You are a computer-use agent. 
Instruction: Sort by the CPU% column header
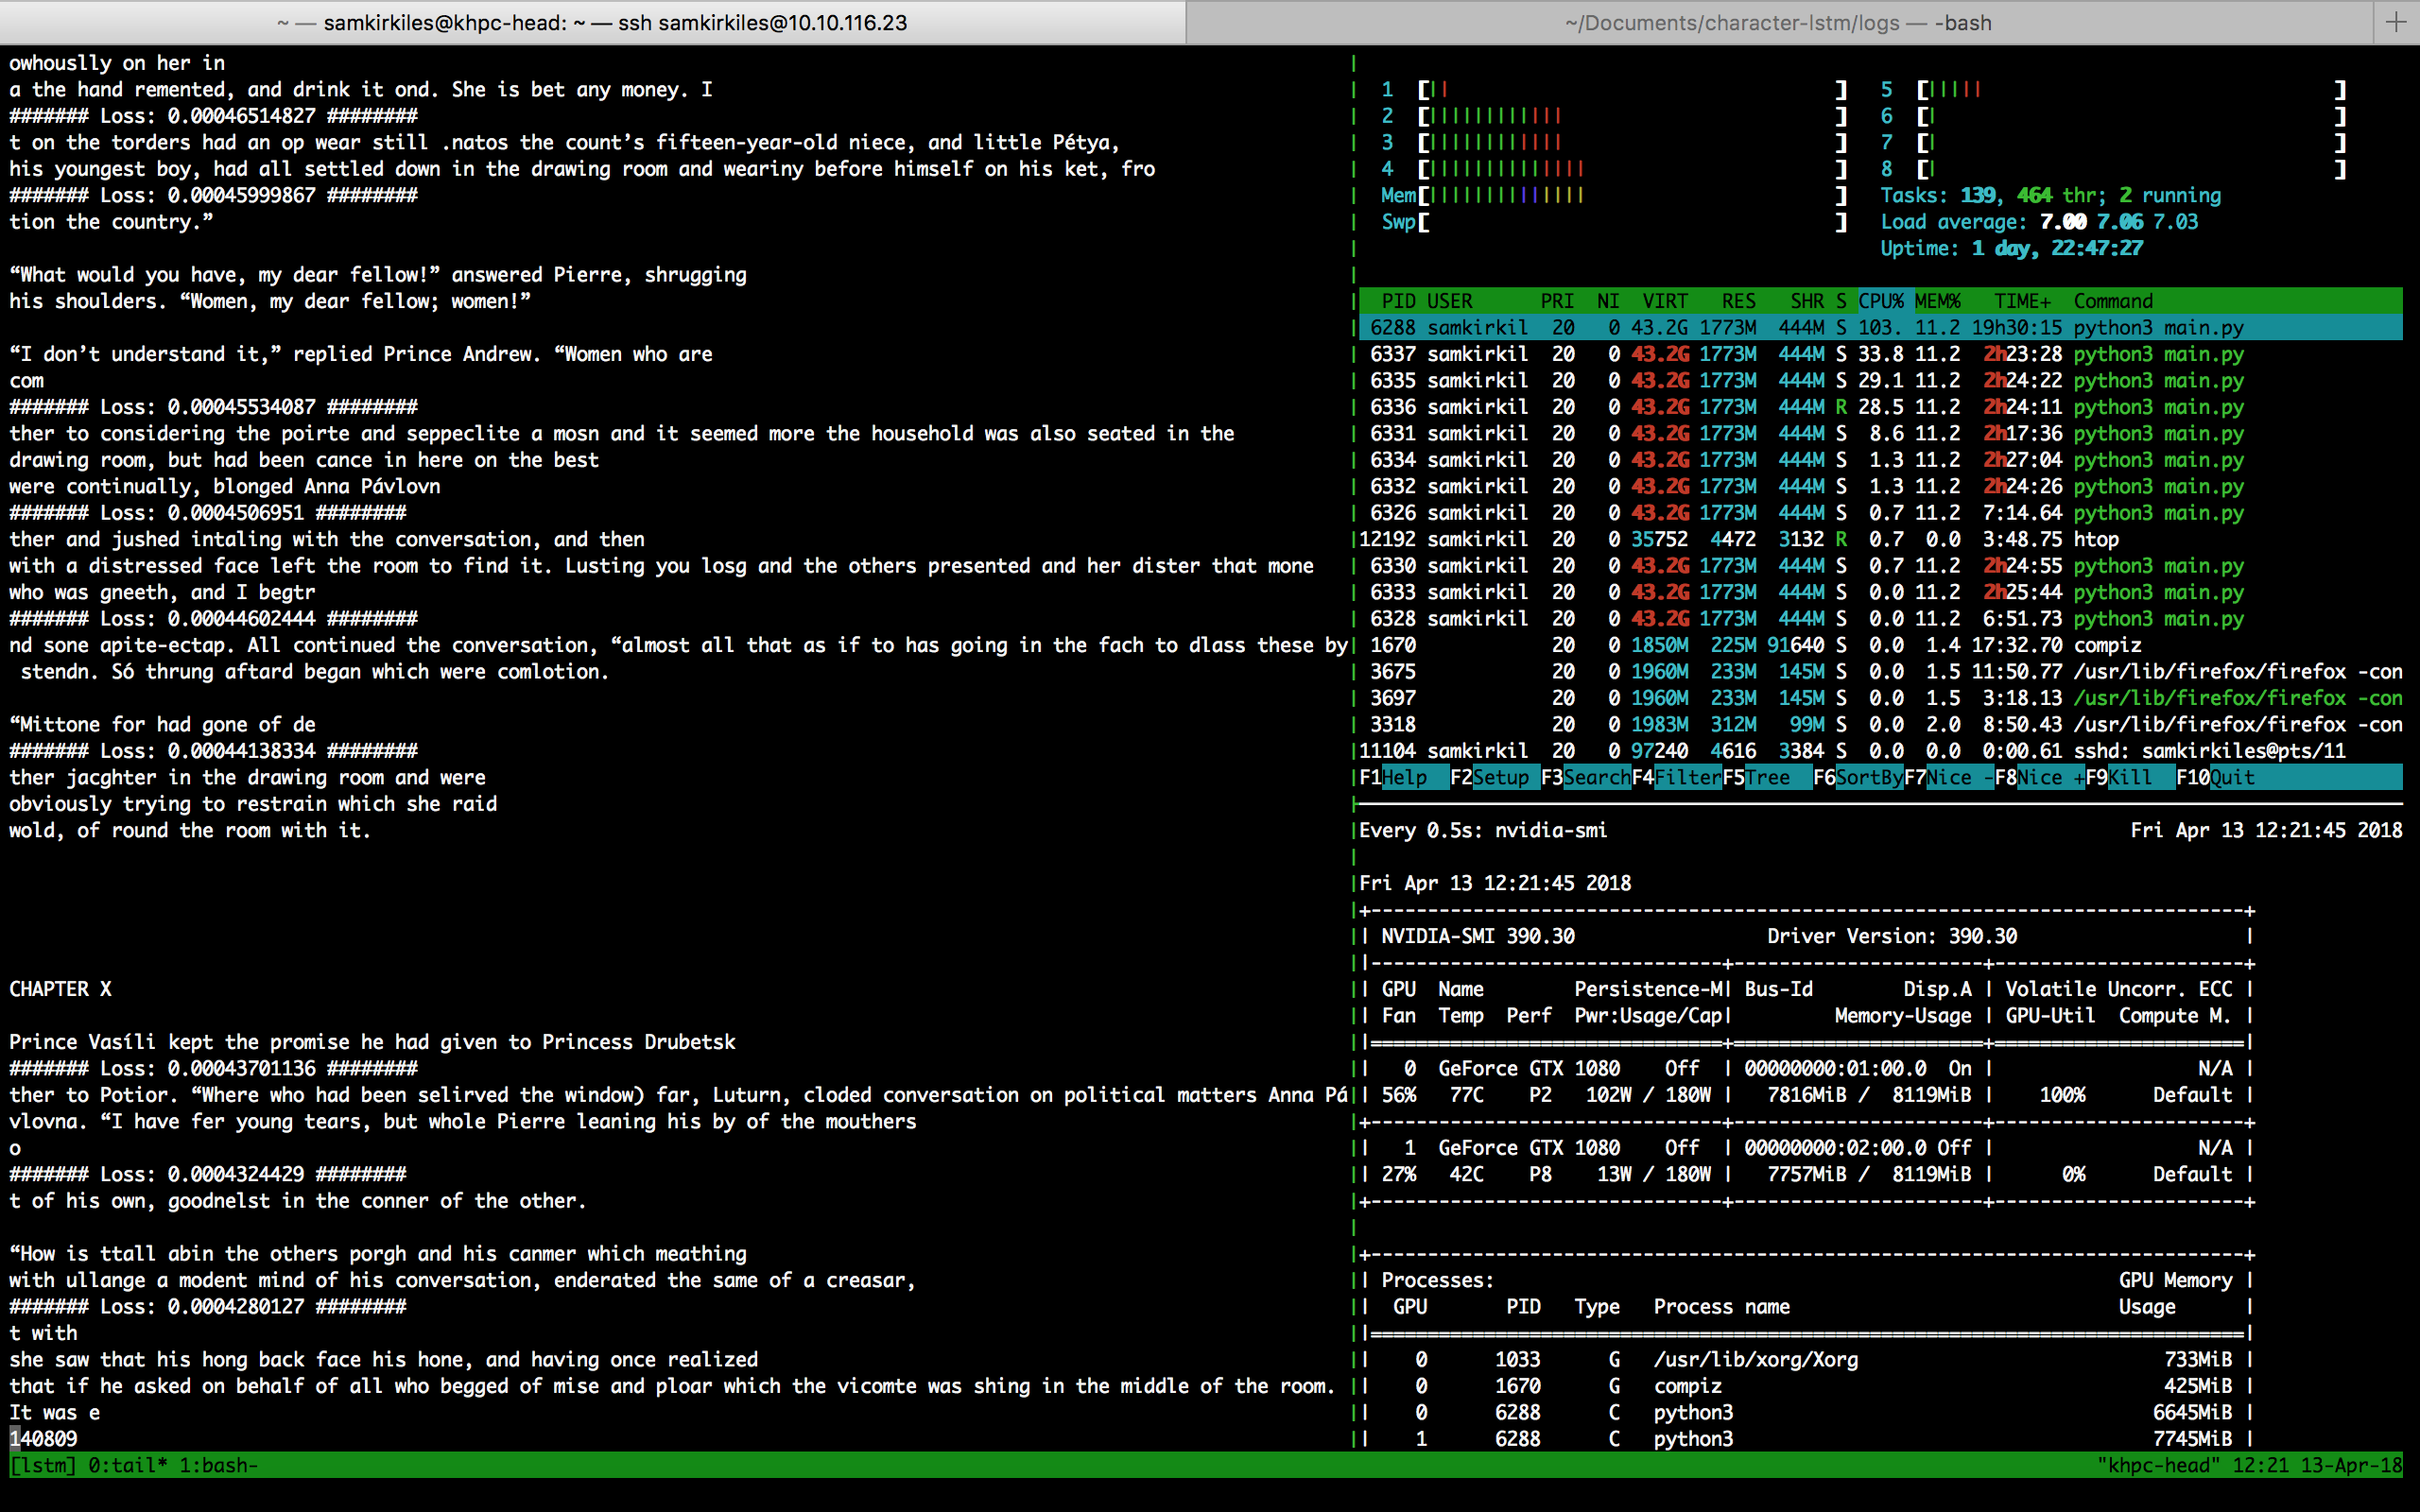click(1881, 301)
